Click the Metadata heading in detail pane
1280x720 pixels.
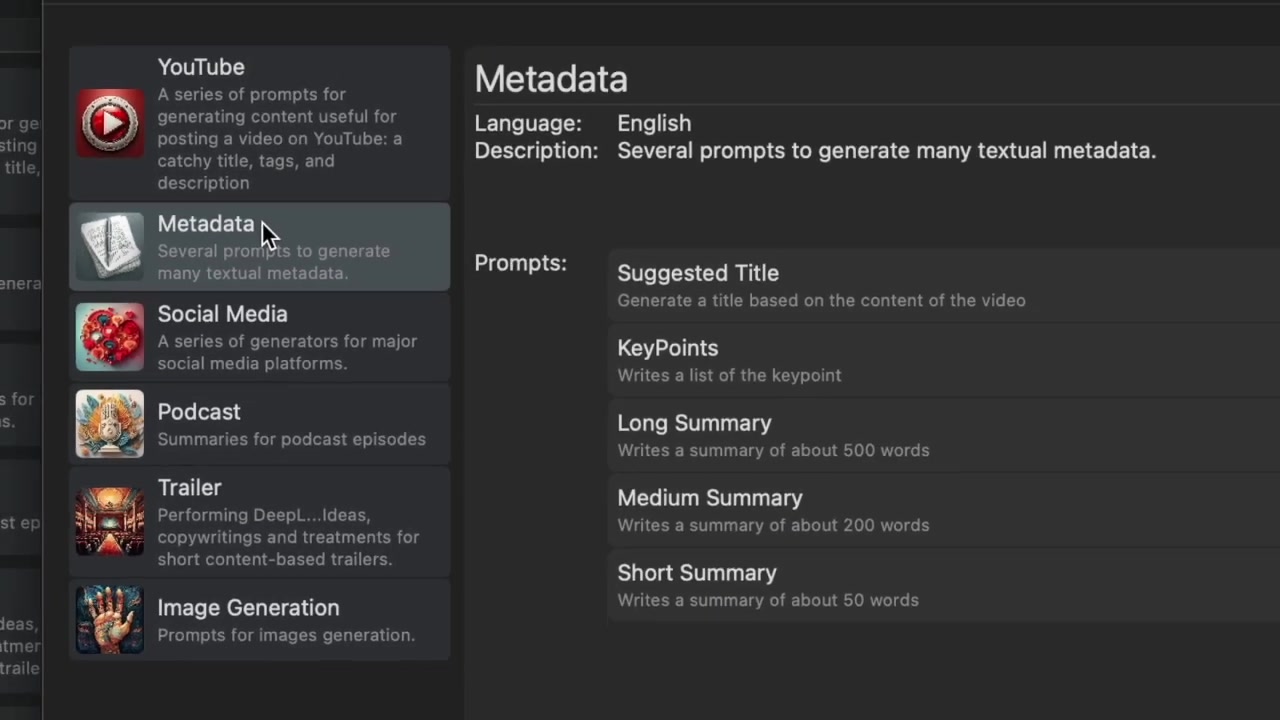click(551, 79)
